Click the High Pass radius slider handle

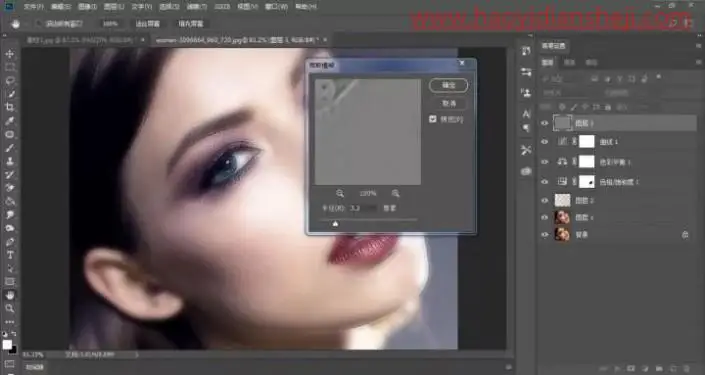click(335, 223)
